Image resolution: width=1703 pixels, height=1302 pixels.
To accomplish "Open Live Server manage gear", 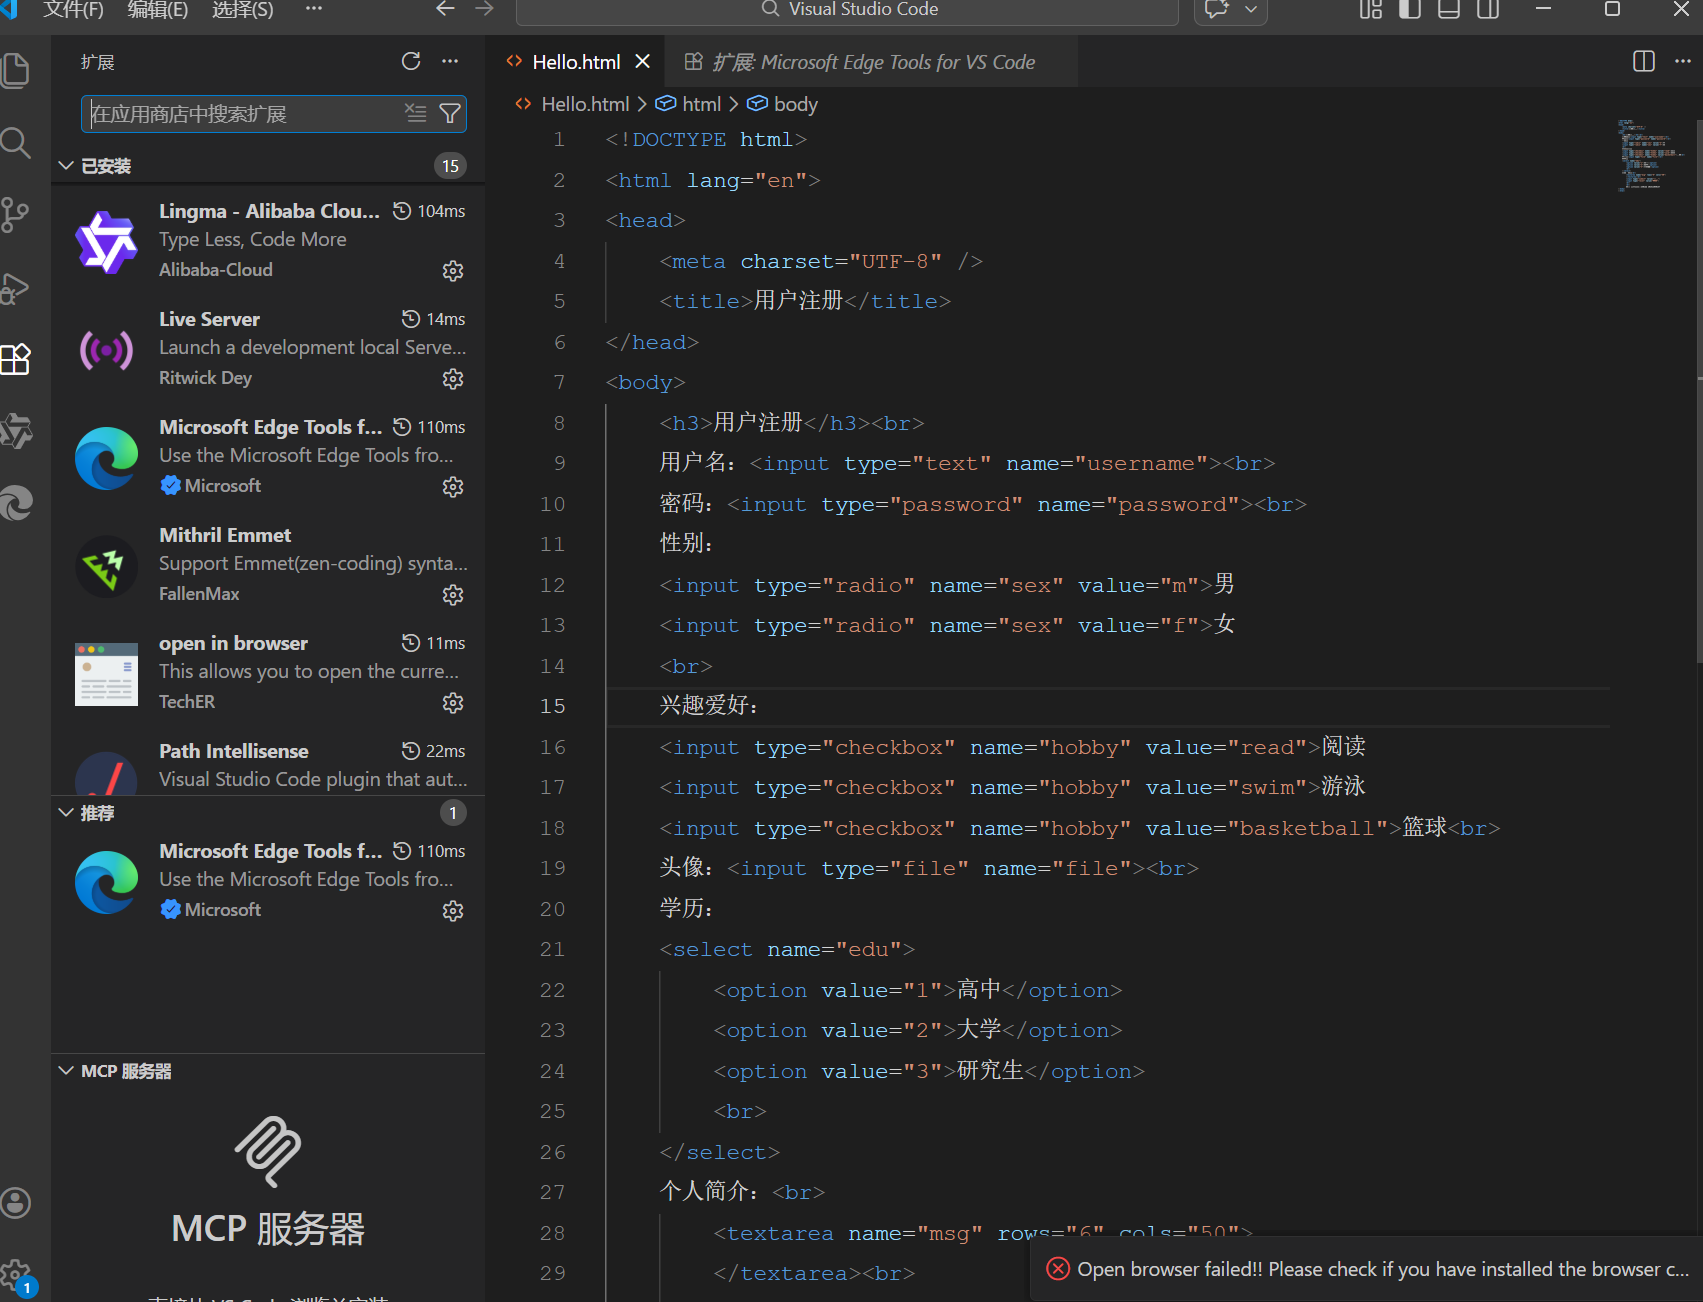I will click(x=453, y=379).
